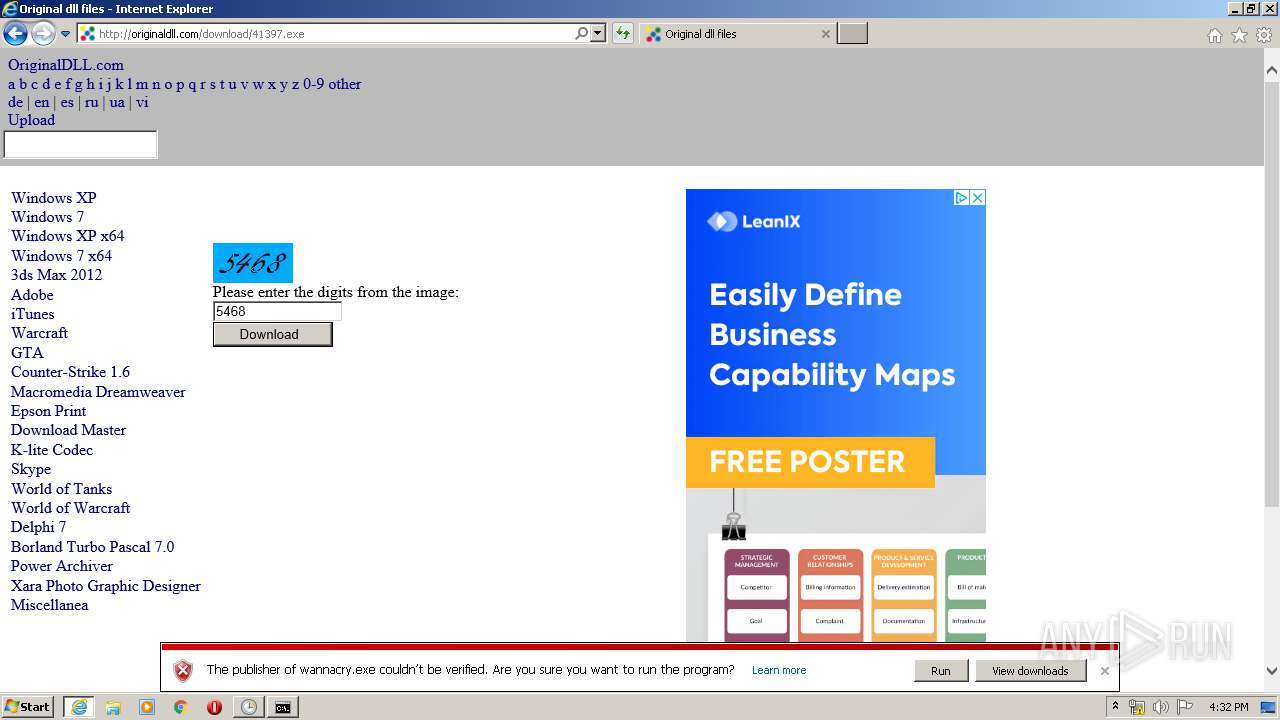Click the captcha image showing 5468

pyautogui.click(x=253, y=263)
